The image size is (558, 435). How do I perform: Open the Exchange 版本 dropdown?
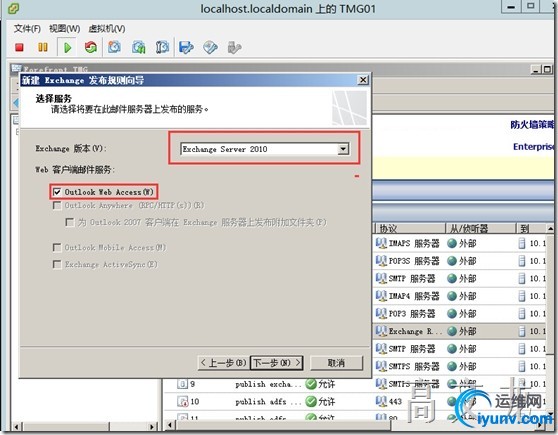pyautogui.click(x=343, y=149)
